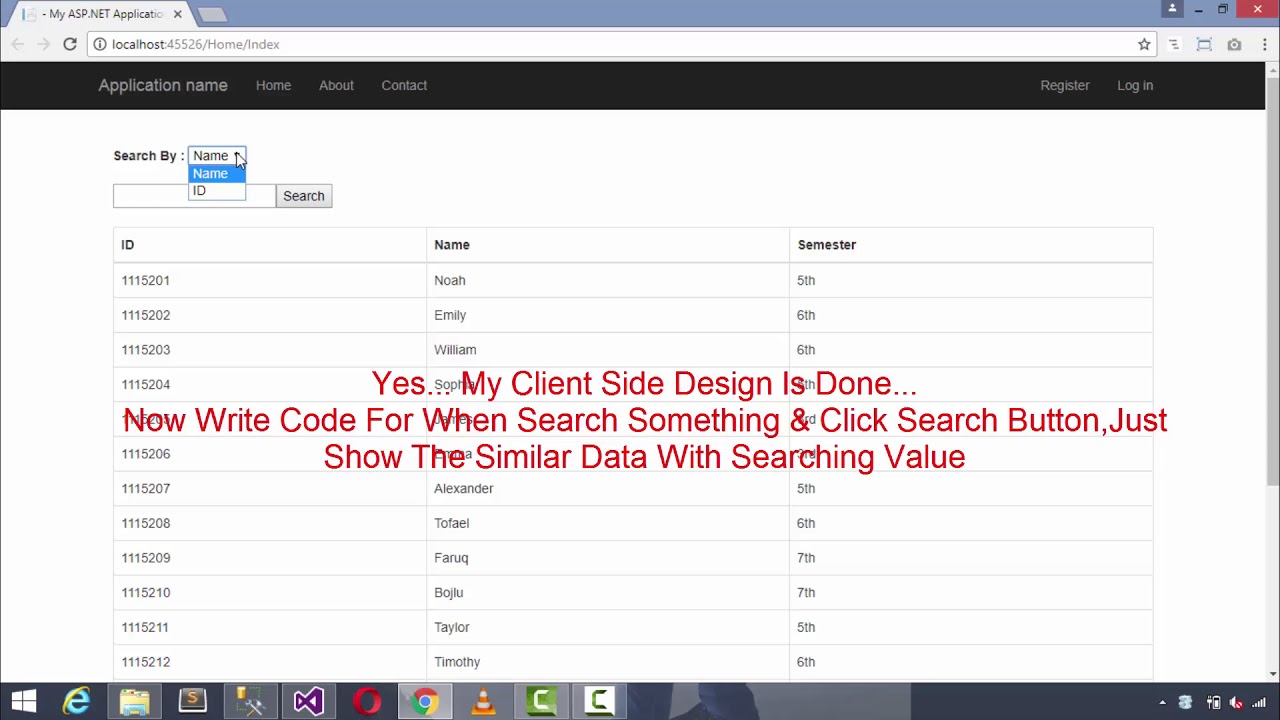Click the site information icon in address bar
The height and width of the screenshot is (720, 1280).
pos(99,44)
